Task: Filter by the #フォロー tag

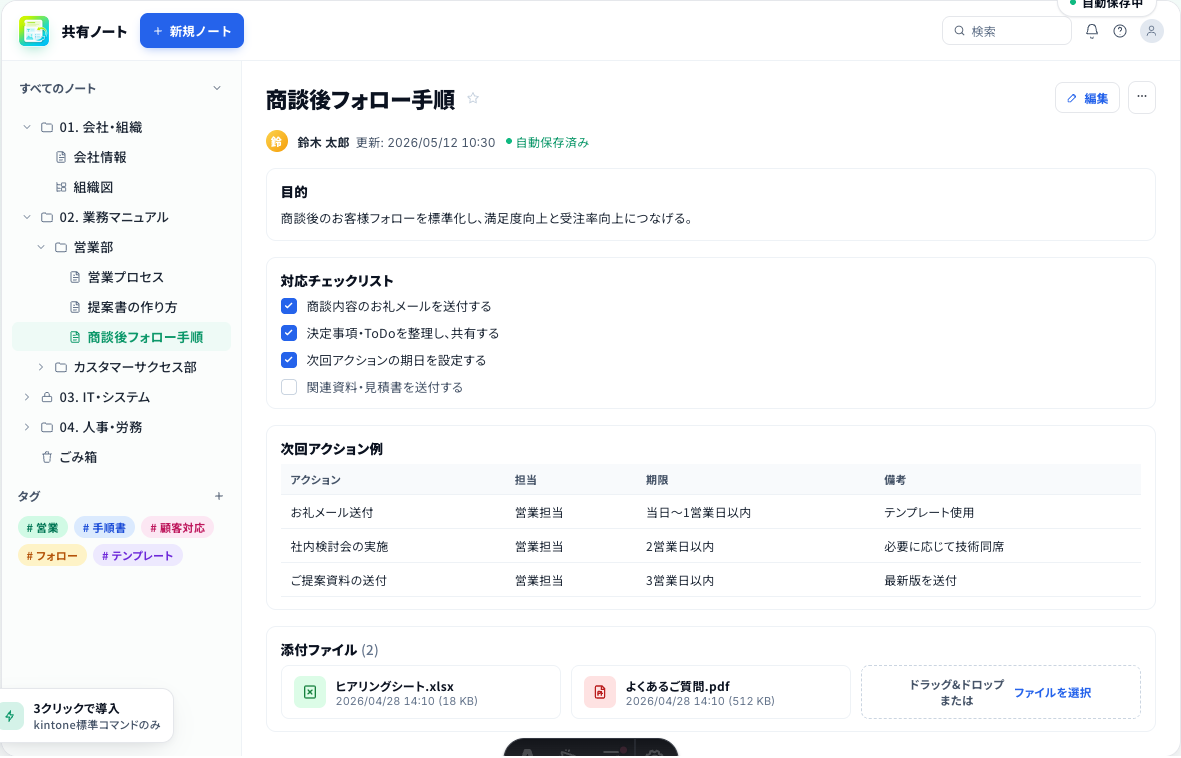Action: point(52,555)
